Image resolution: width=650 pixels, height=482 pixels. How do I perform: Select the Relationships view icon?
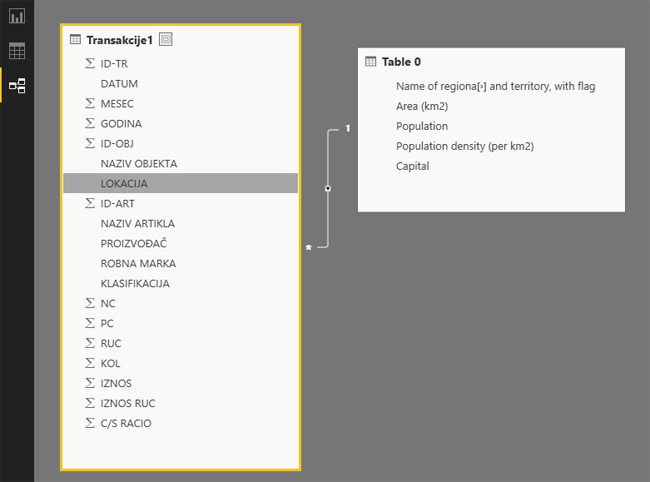click(17, 86)
